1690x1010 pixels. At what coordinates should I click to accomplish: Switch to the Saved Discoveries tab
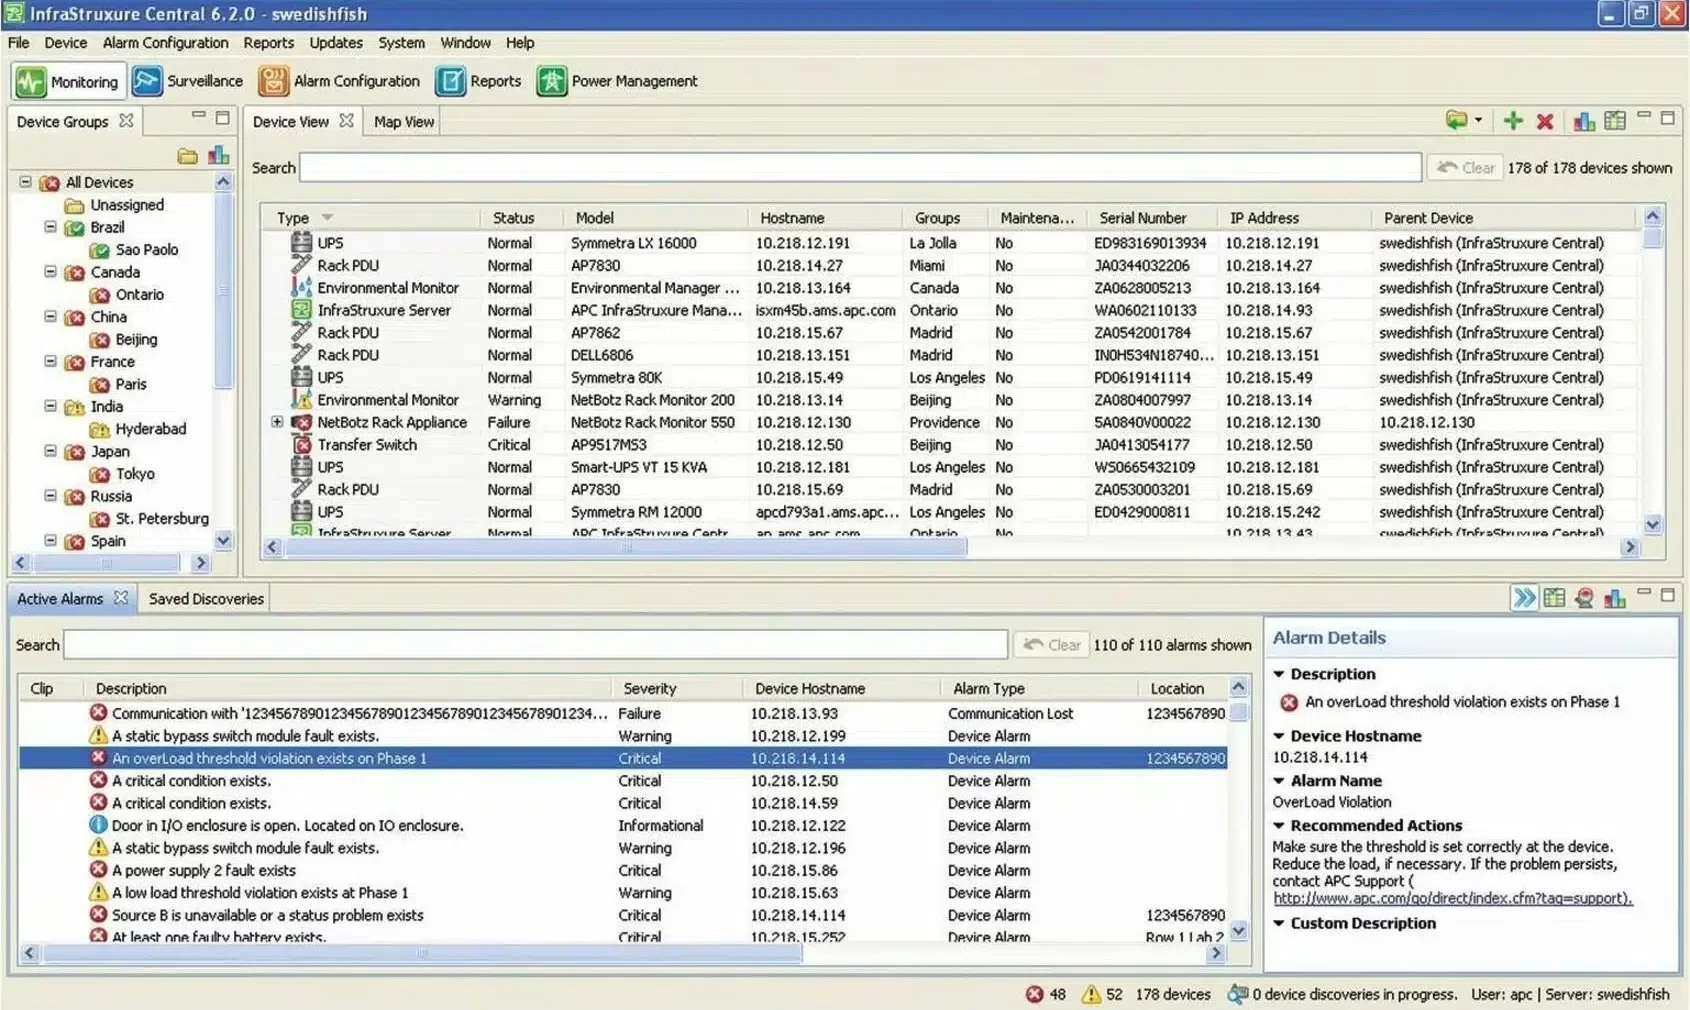(x=206, y=598)
